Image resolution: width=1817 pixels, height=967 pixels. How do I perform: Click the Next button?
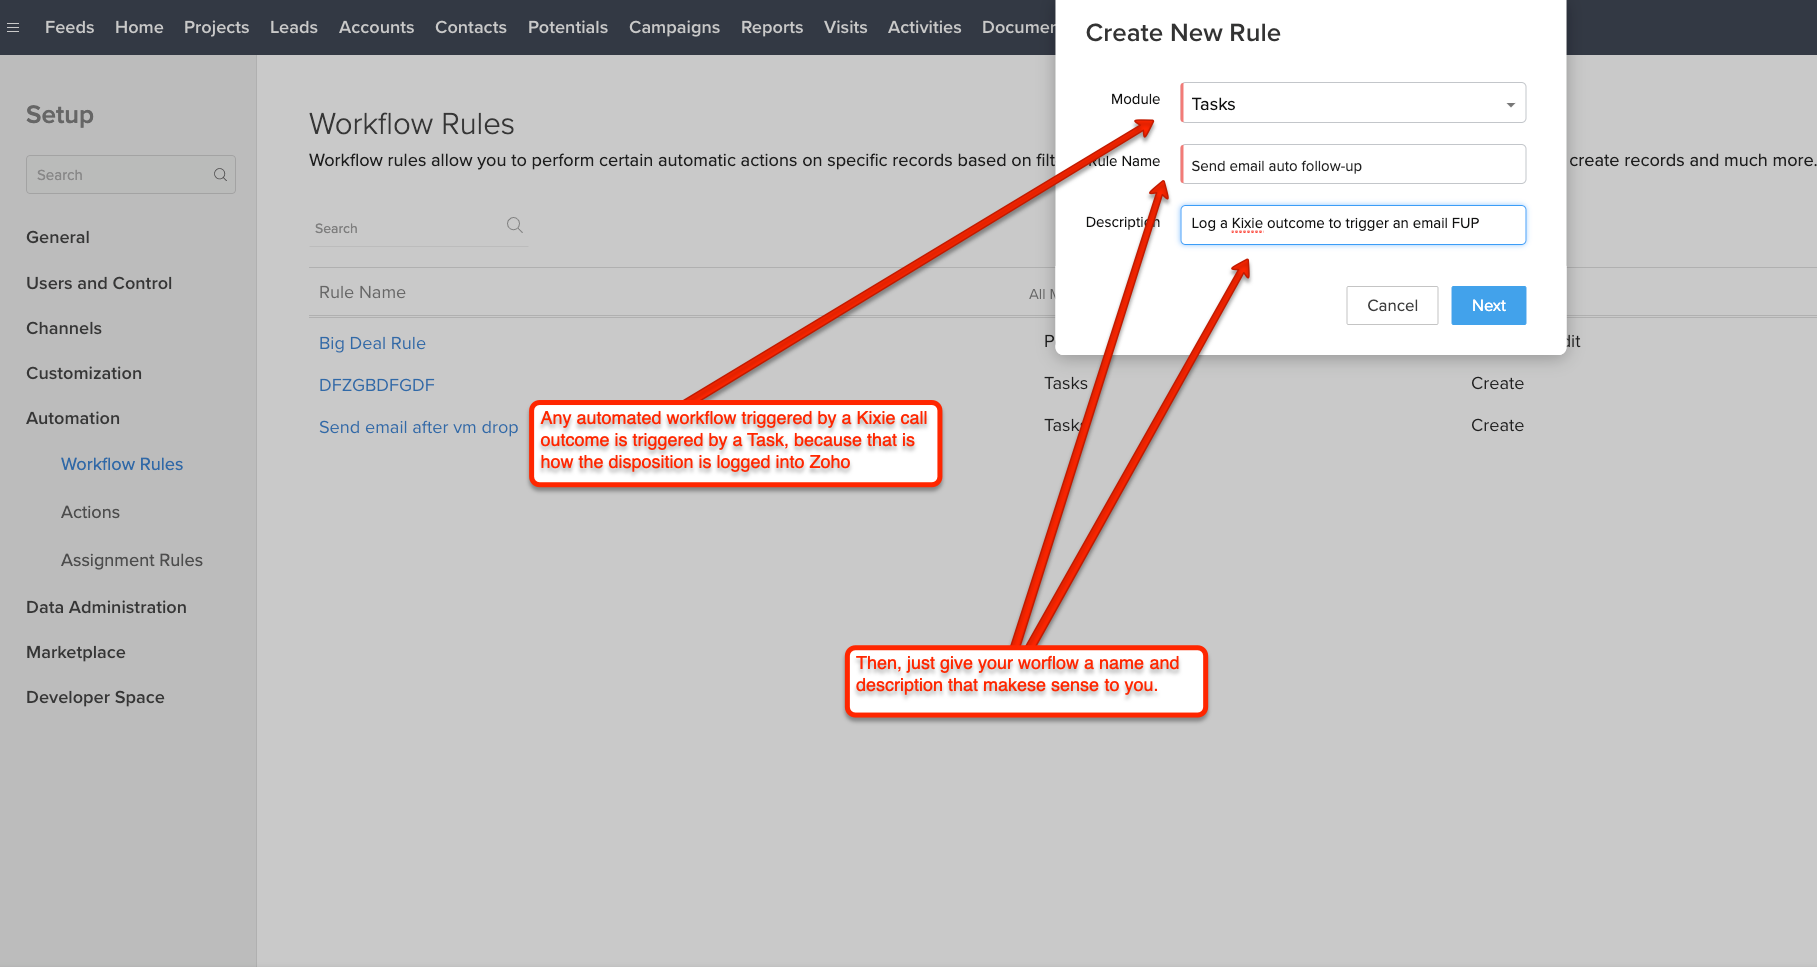coord(1488,305)
